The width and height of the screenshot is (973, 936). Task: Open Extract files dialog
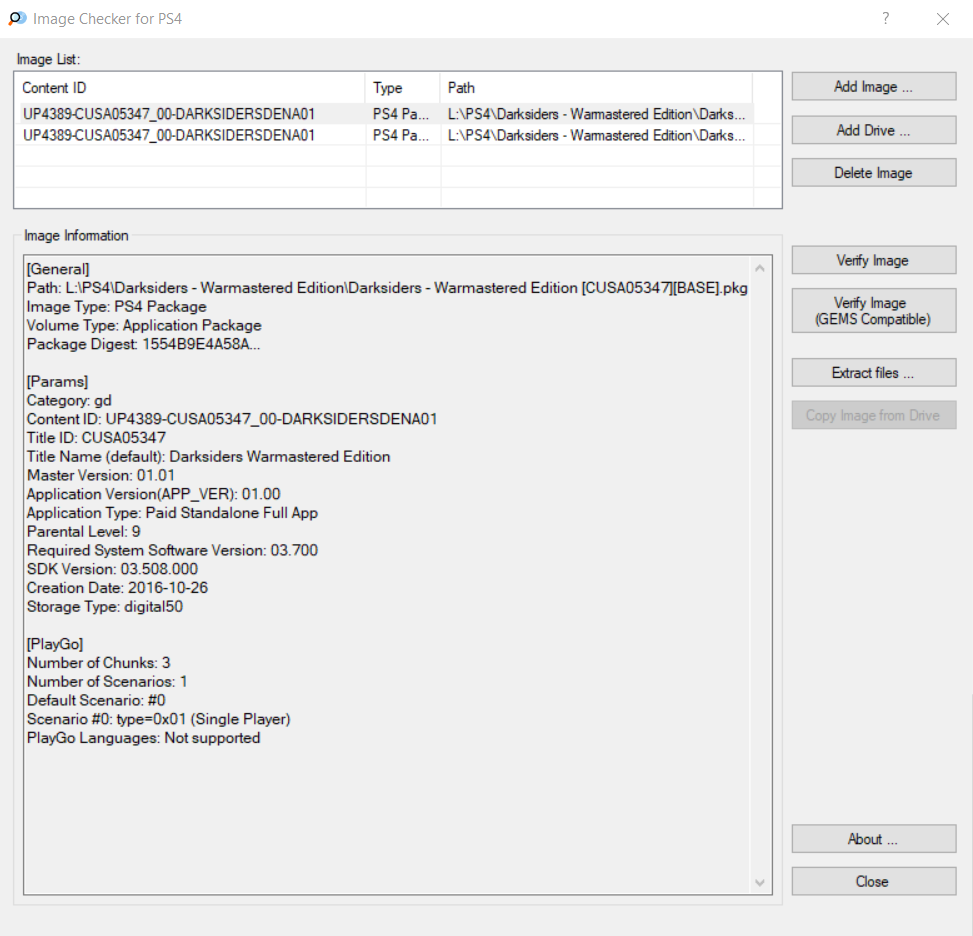(x=873, y=372)
